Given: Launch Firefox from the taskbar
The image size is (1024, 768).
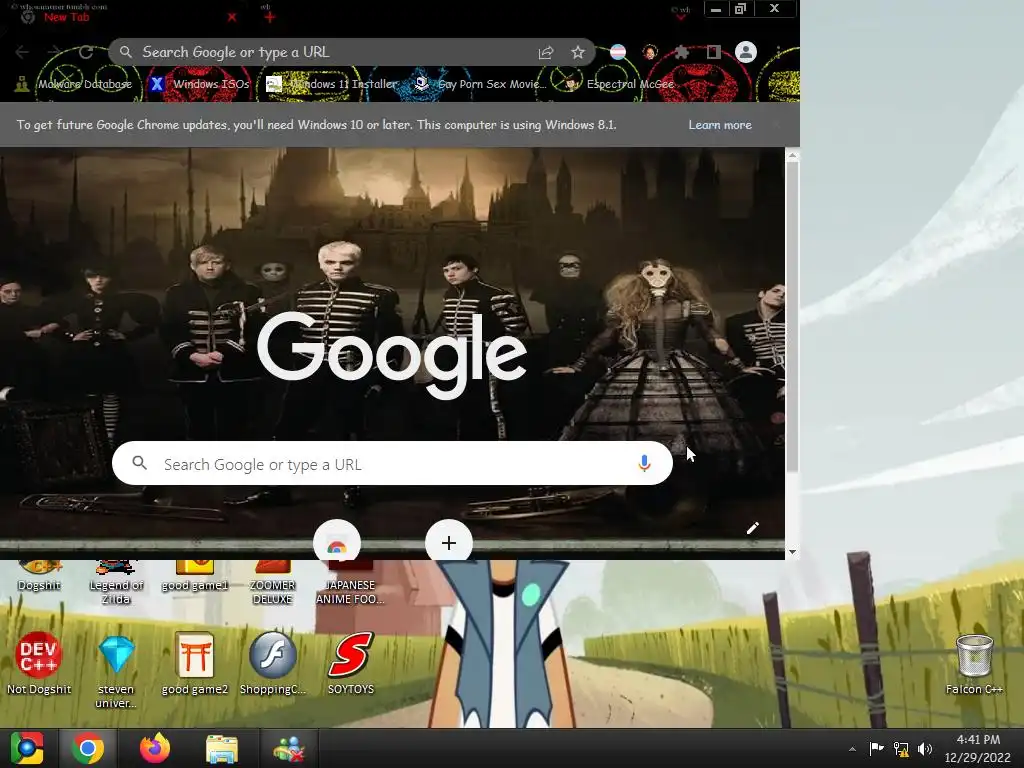Looking at the screenshot, I should tap(155, 748).
